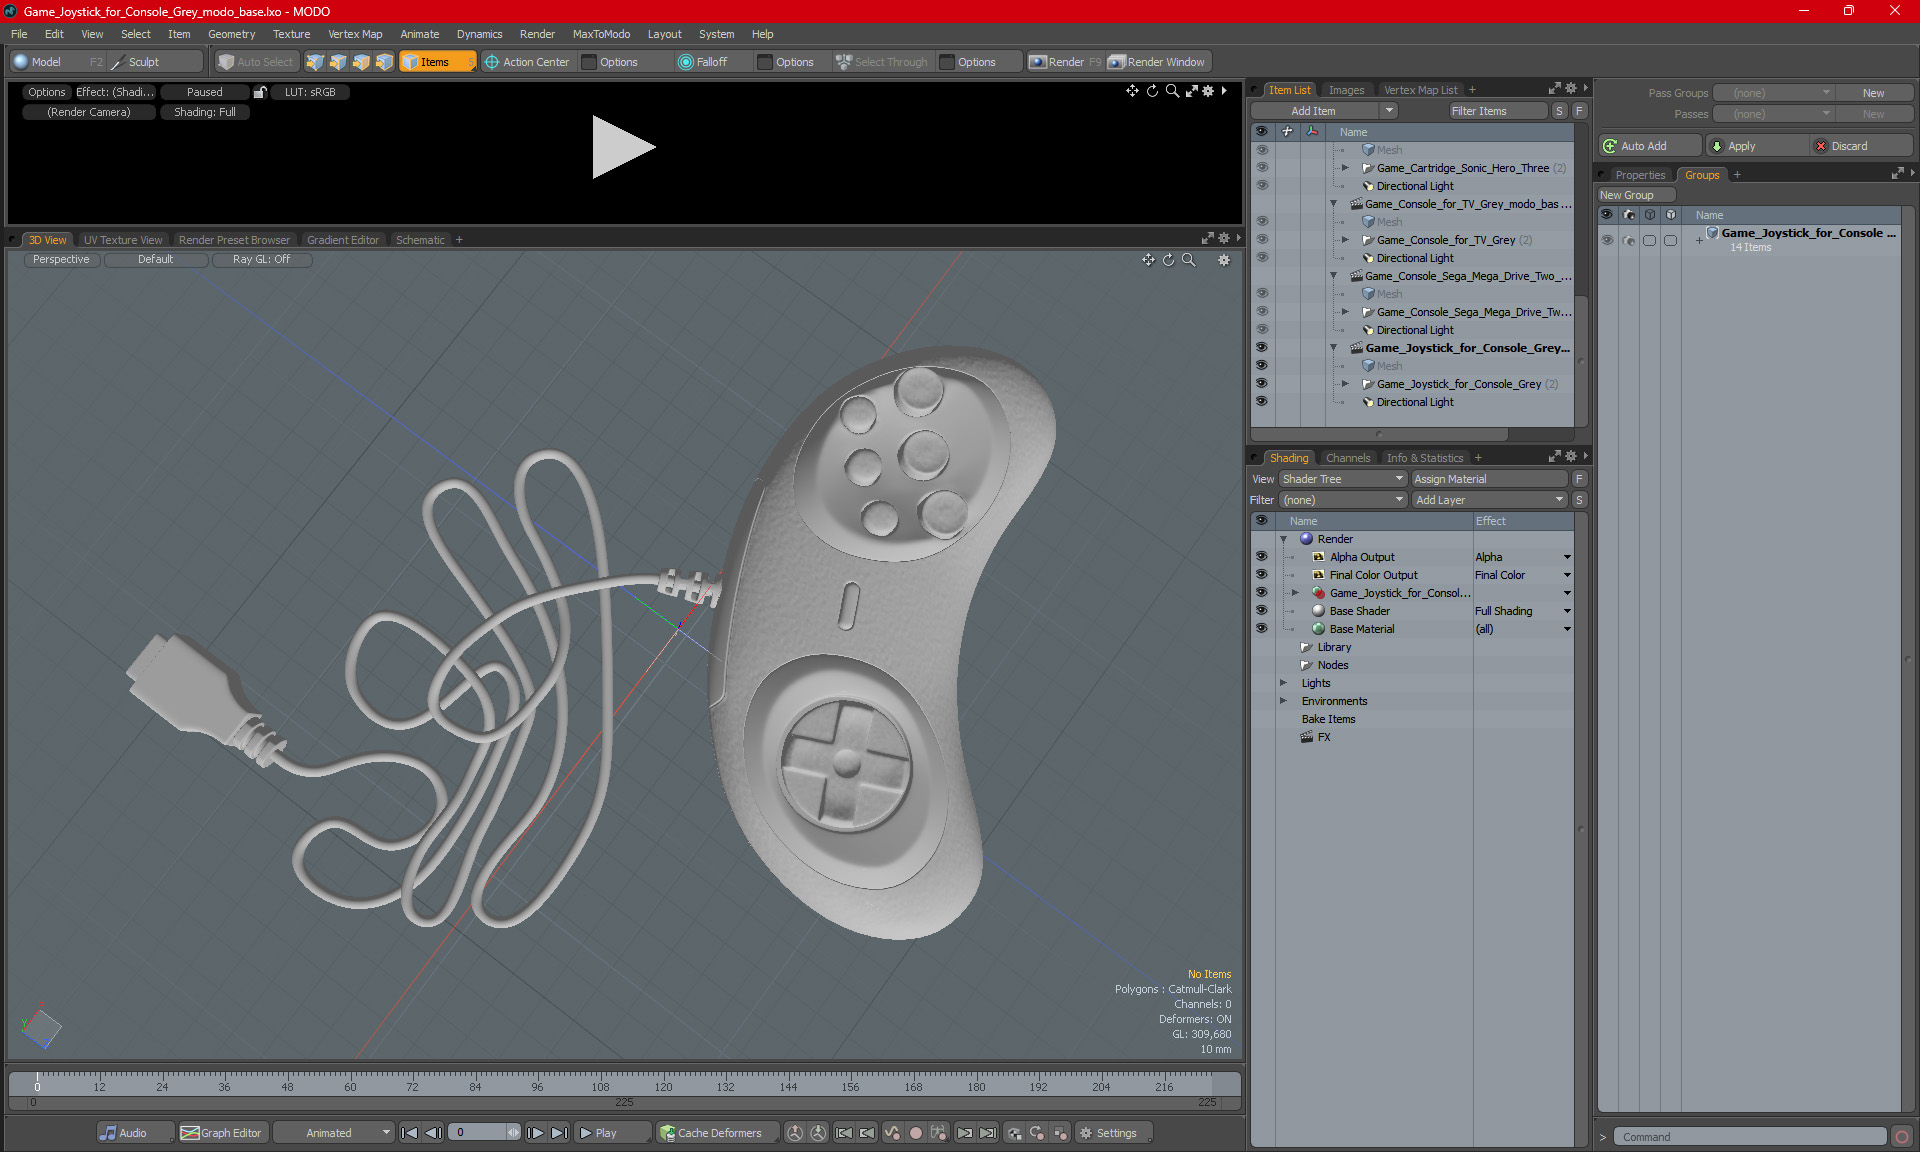Open the Texture menu
This screenshot has width=1920, height=1152.
291,34
